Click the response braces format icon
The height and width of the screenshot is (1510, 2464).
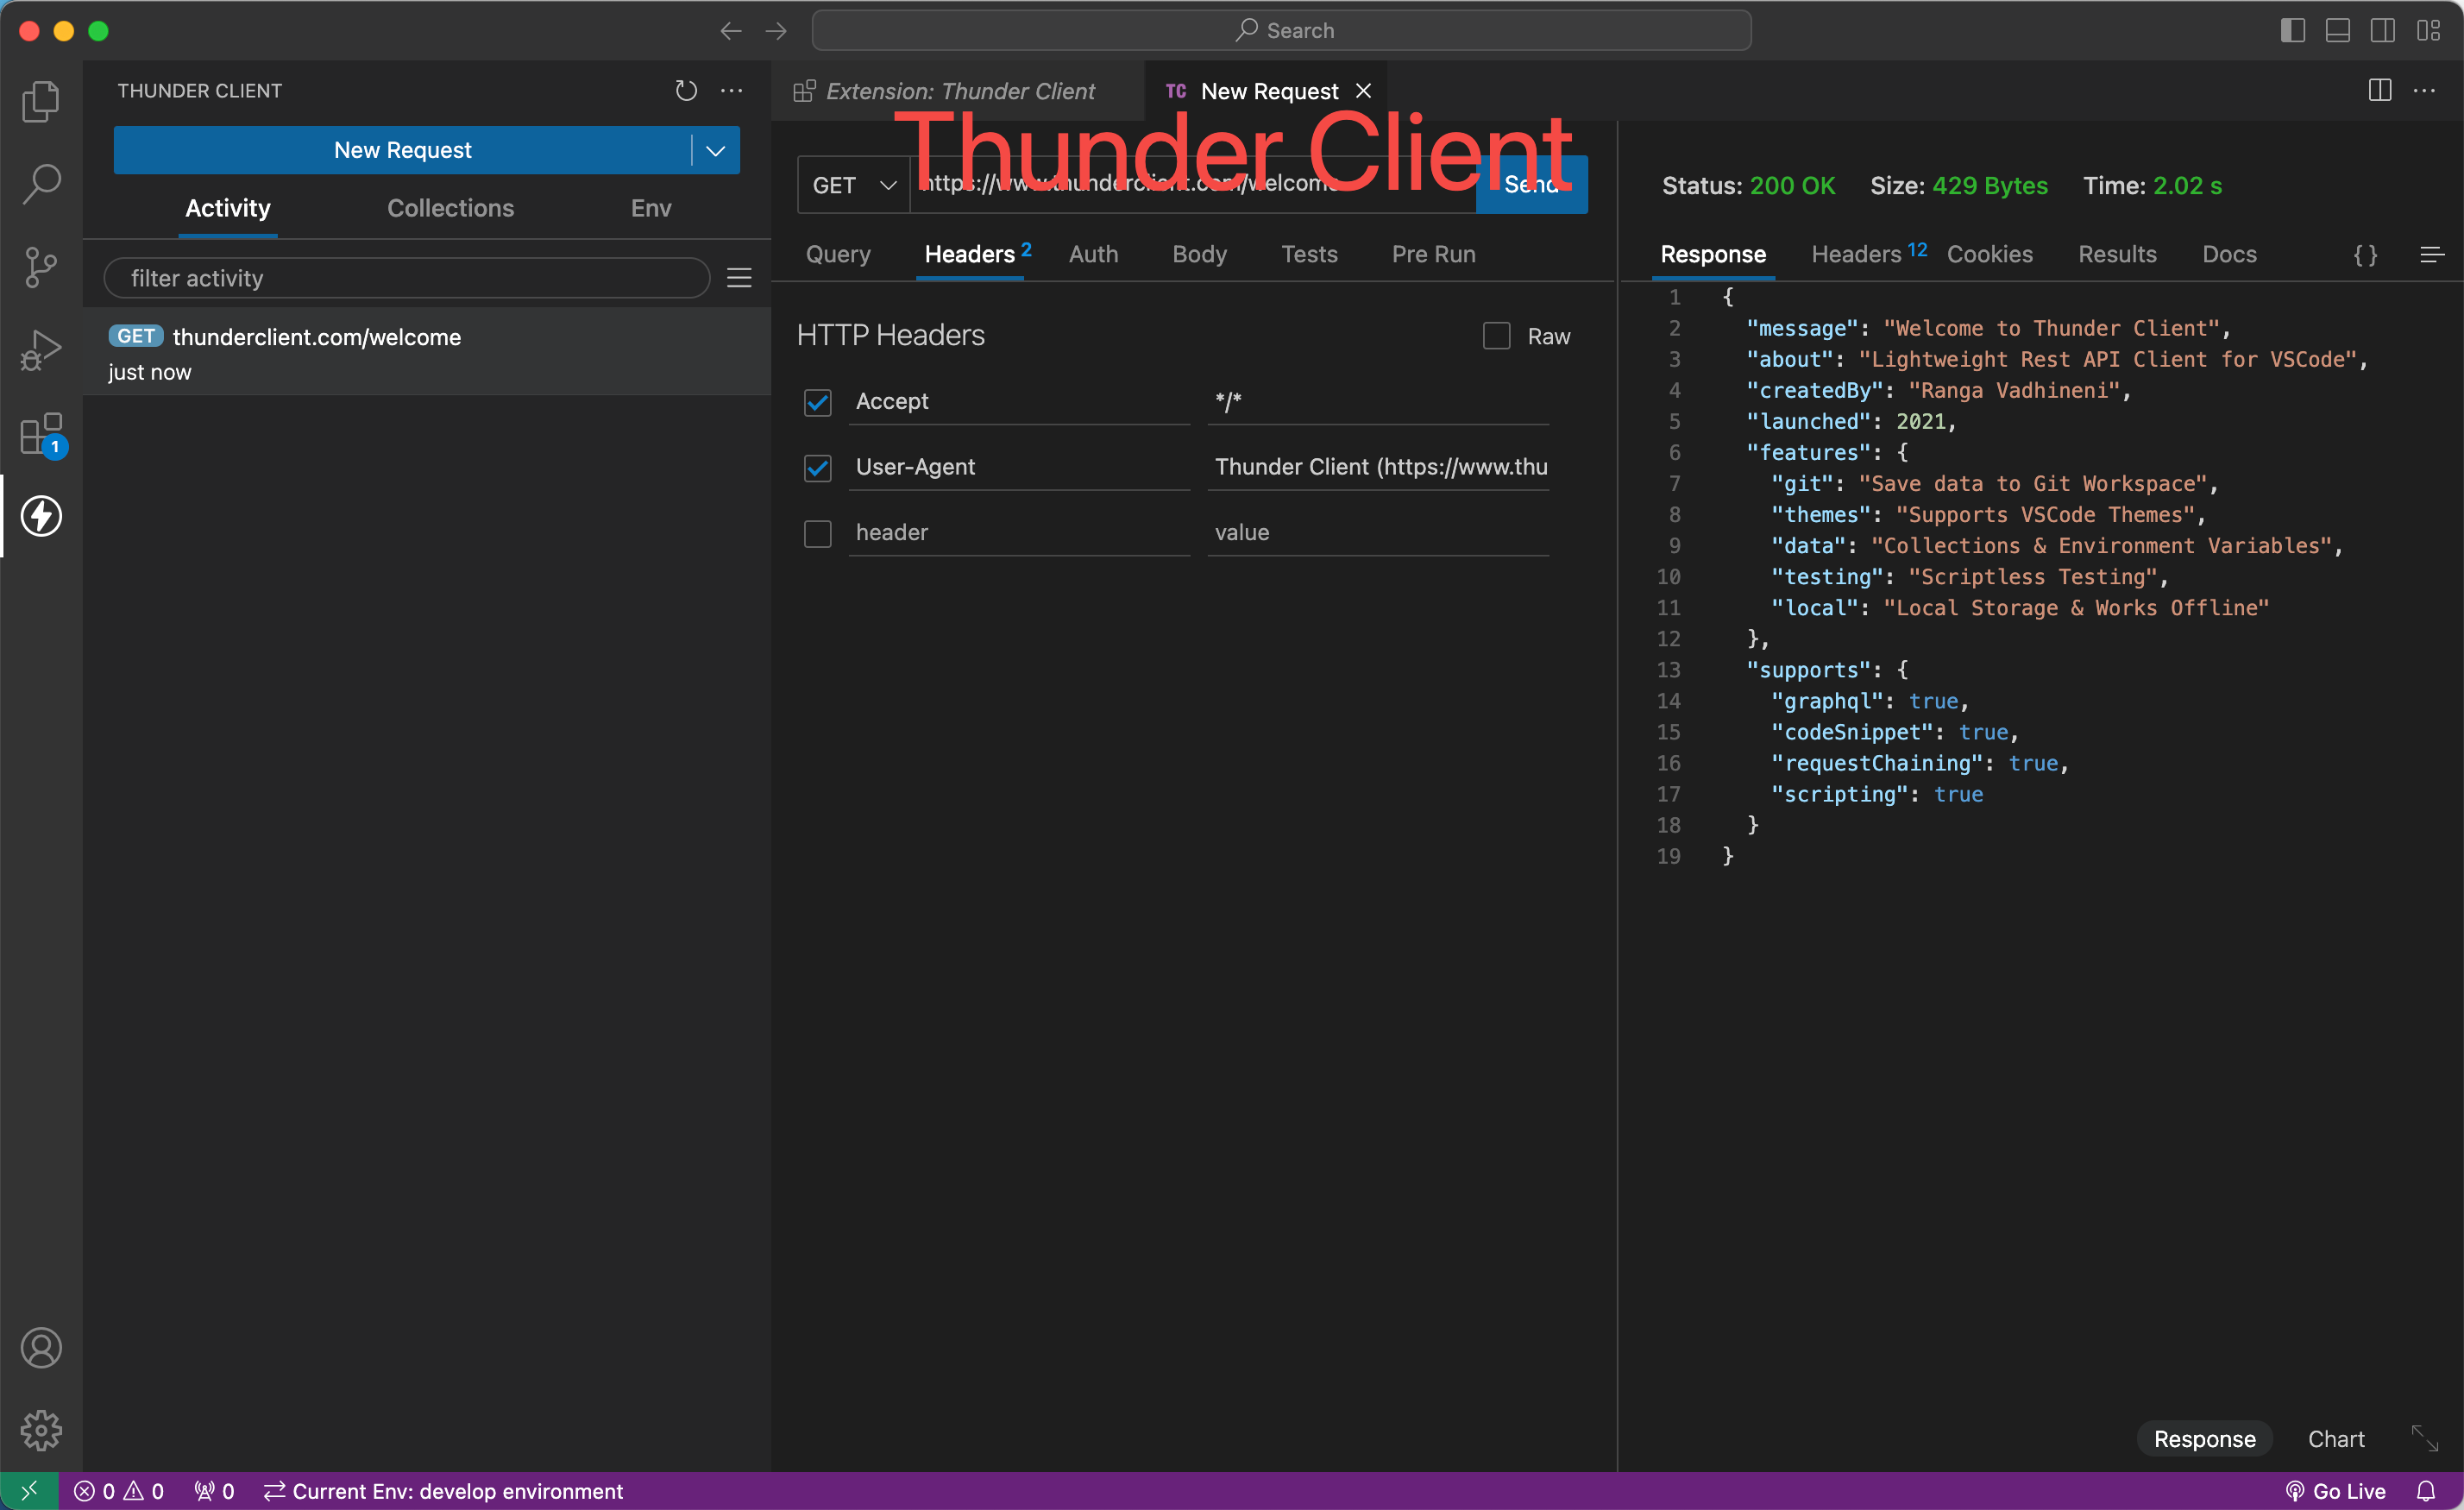click(2366, 255)
